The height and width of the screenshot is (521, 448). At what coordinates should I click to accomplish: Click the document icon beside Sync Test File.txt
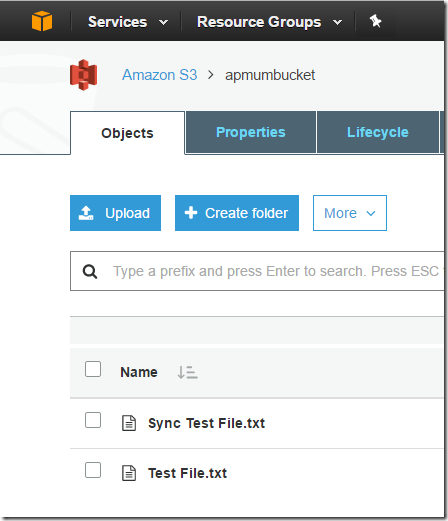click(x=129, y=423)
